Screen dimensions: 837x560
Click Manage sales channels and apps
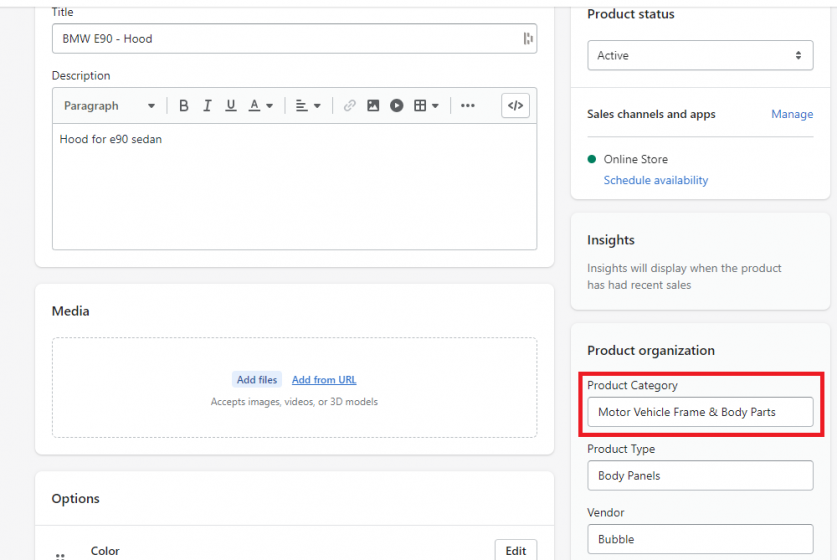tap(791, 114)
